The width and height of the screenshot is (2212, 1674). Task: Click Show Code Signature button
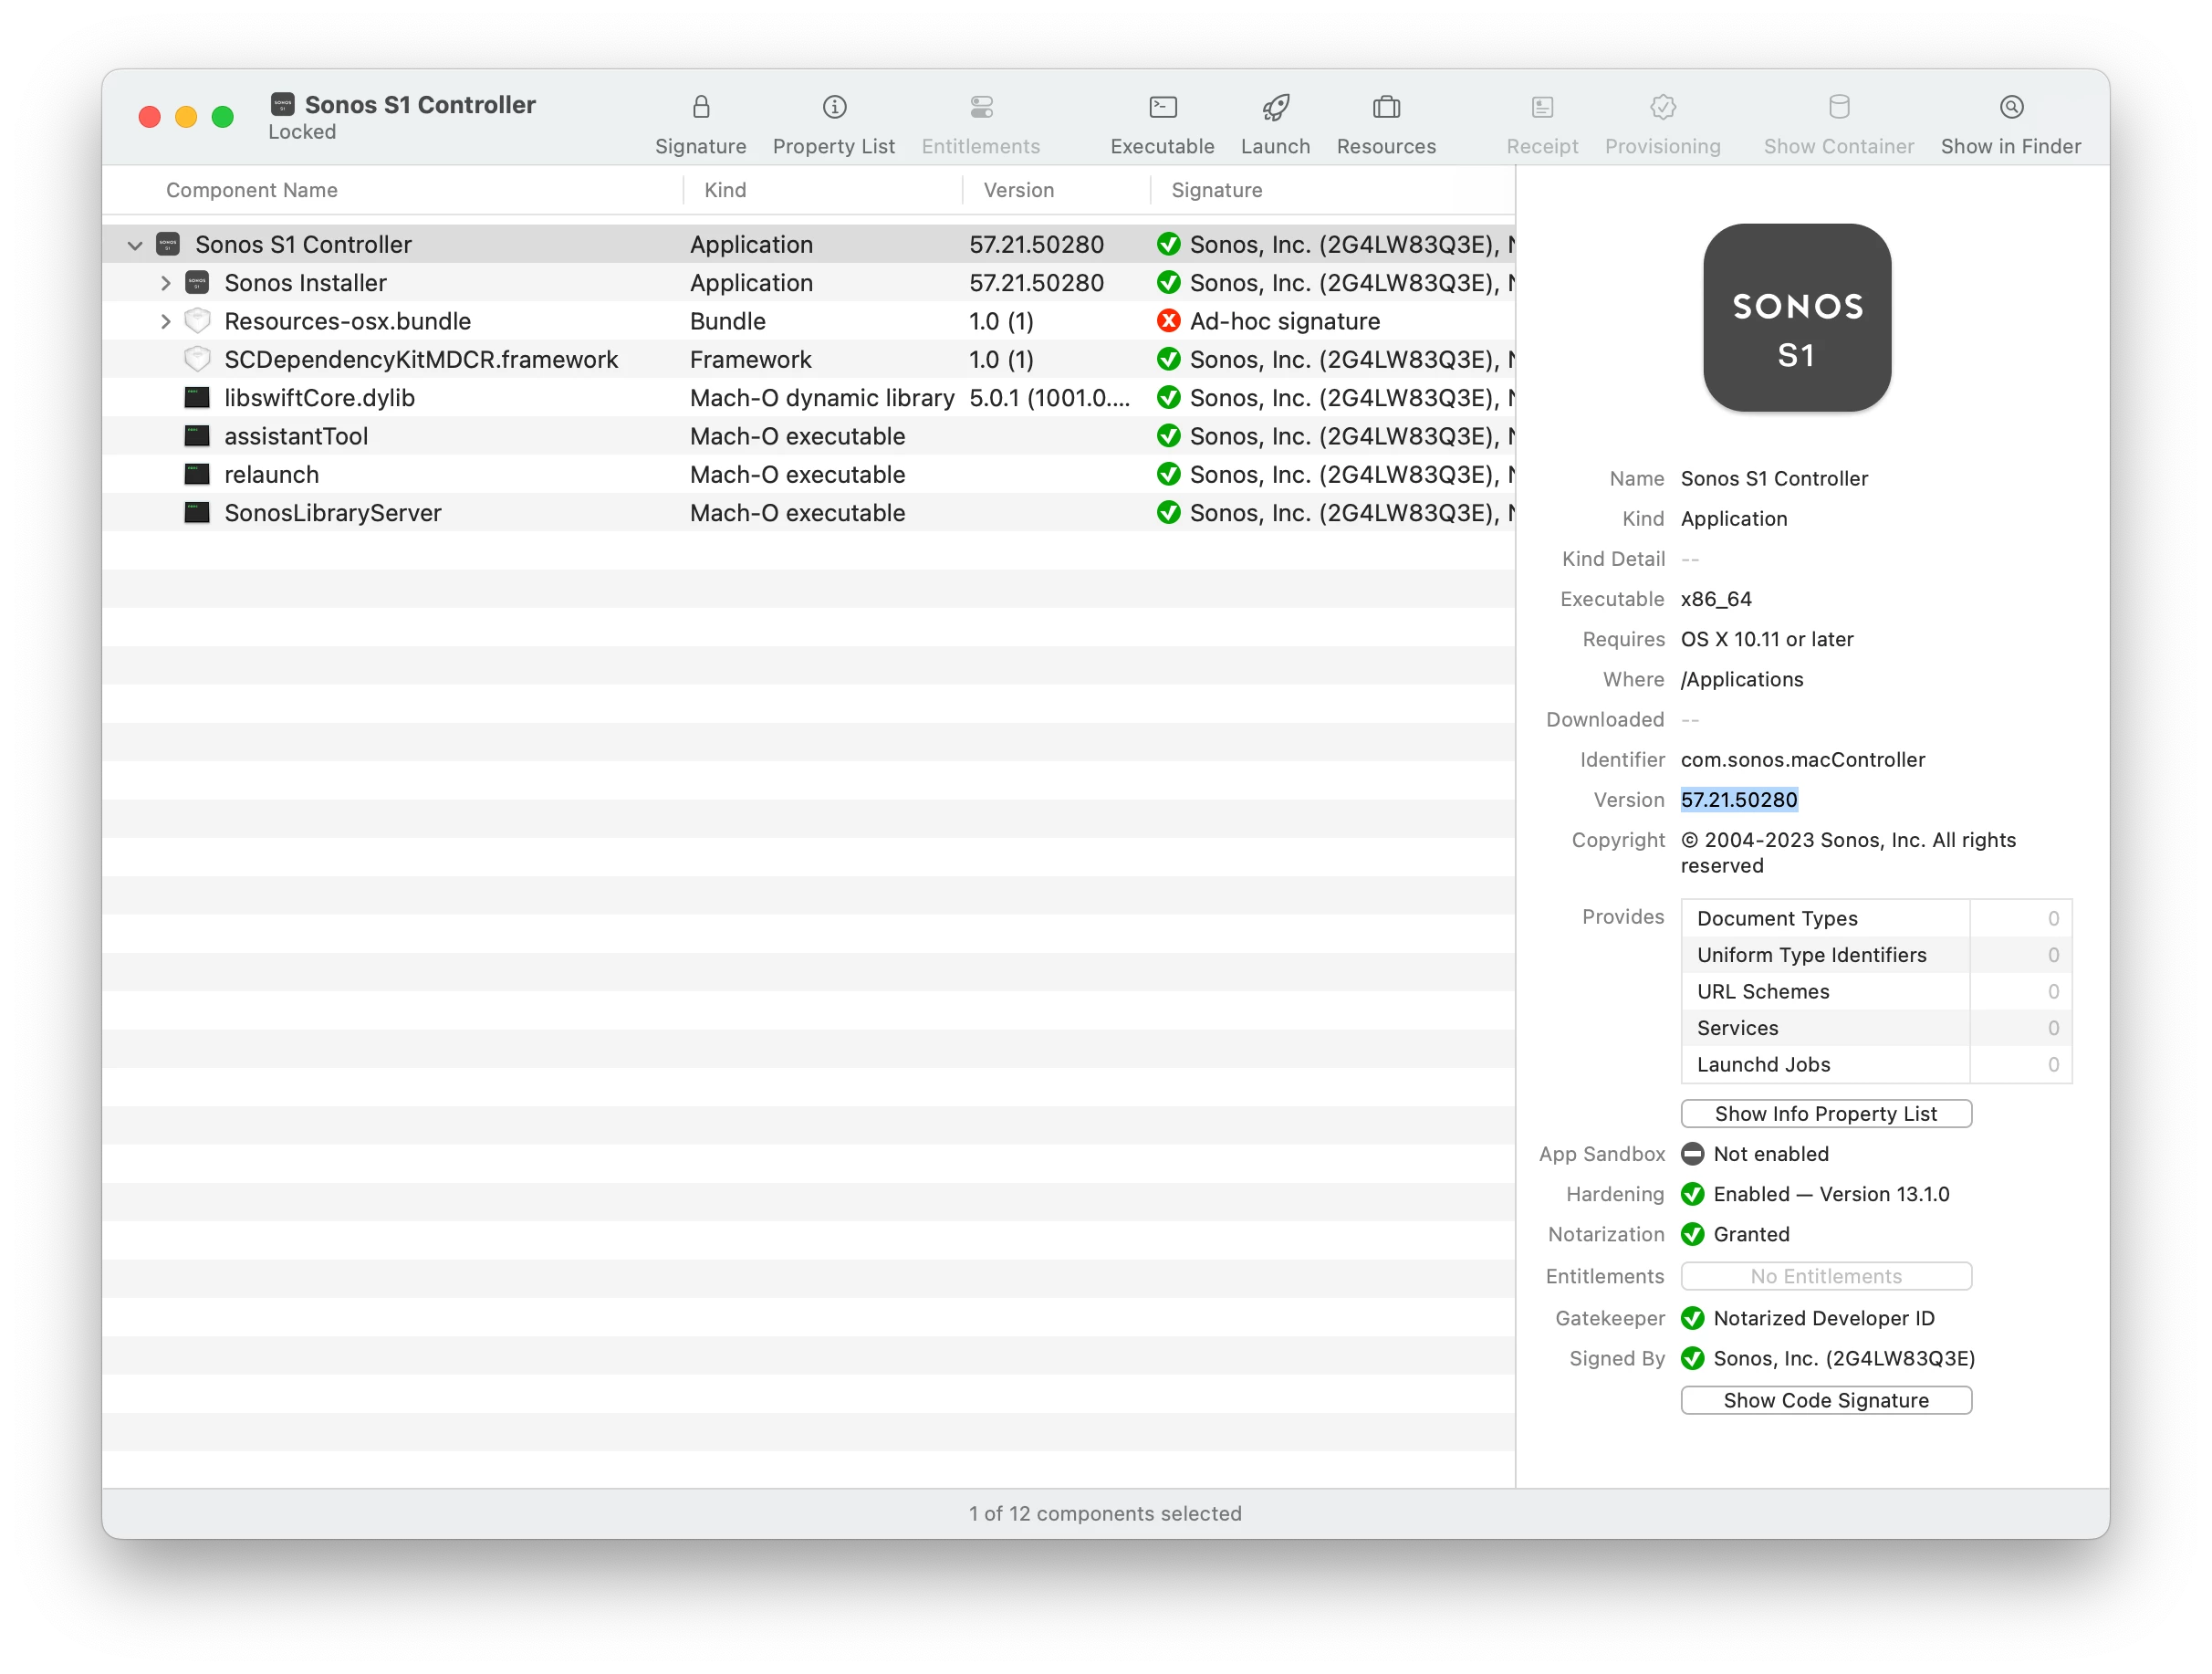pos(1826,1401)
